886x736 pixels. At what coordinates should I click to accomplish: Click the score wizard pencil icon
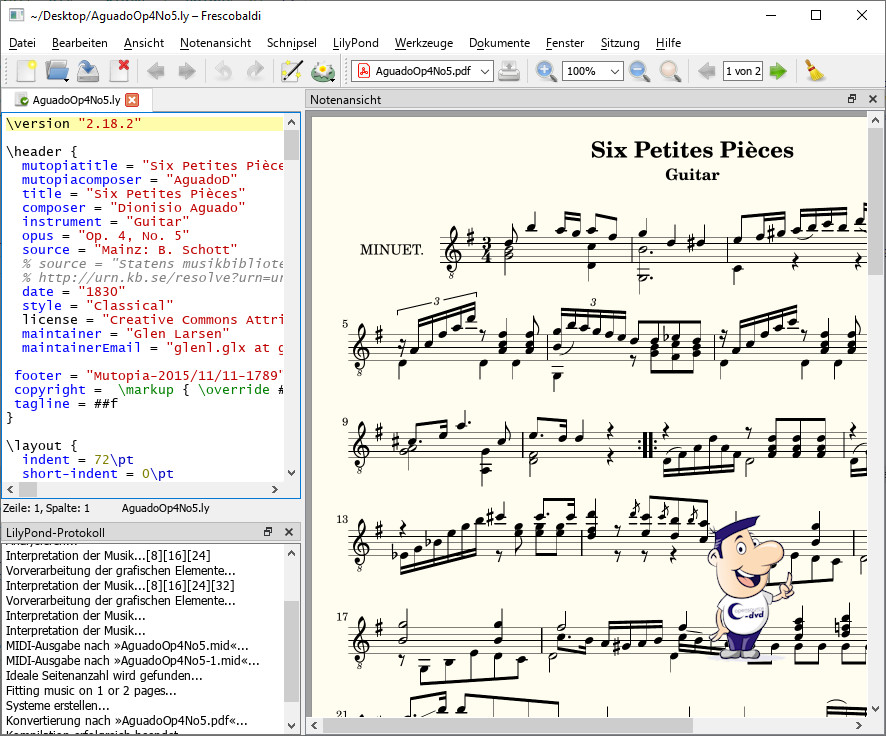point(291,71)
